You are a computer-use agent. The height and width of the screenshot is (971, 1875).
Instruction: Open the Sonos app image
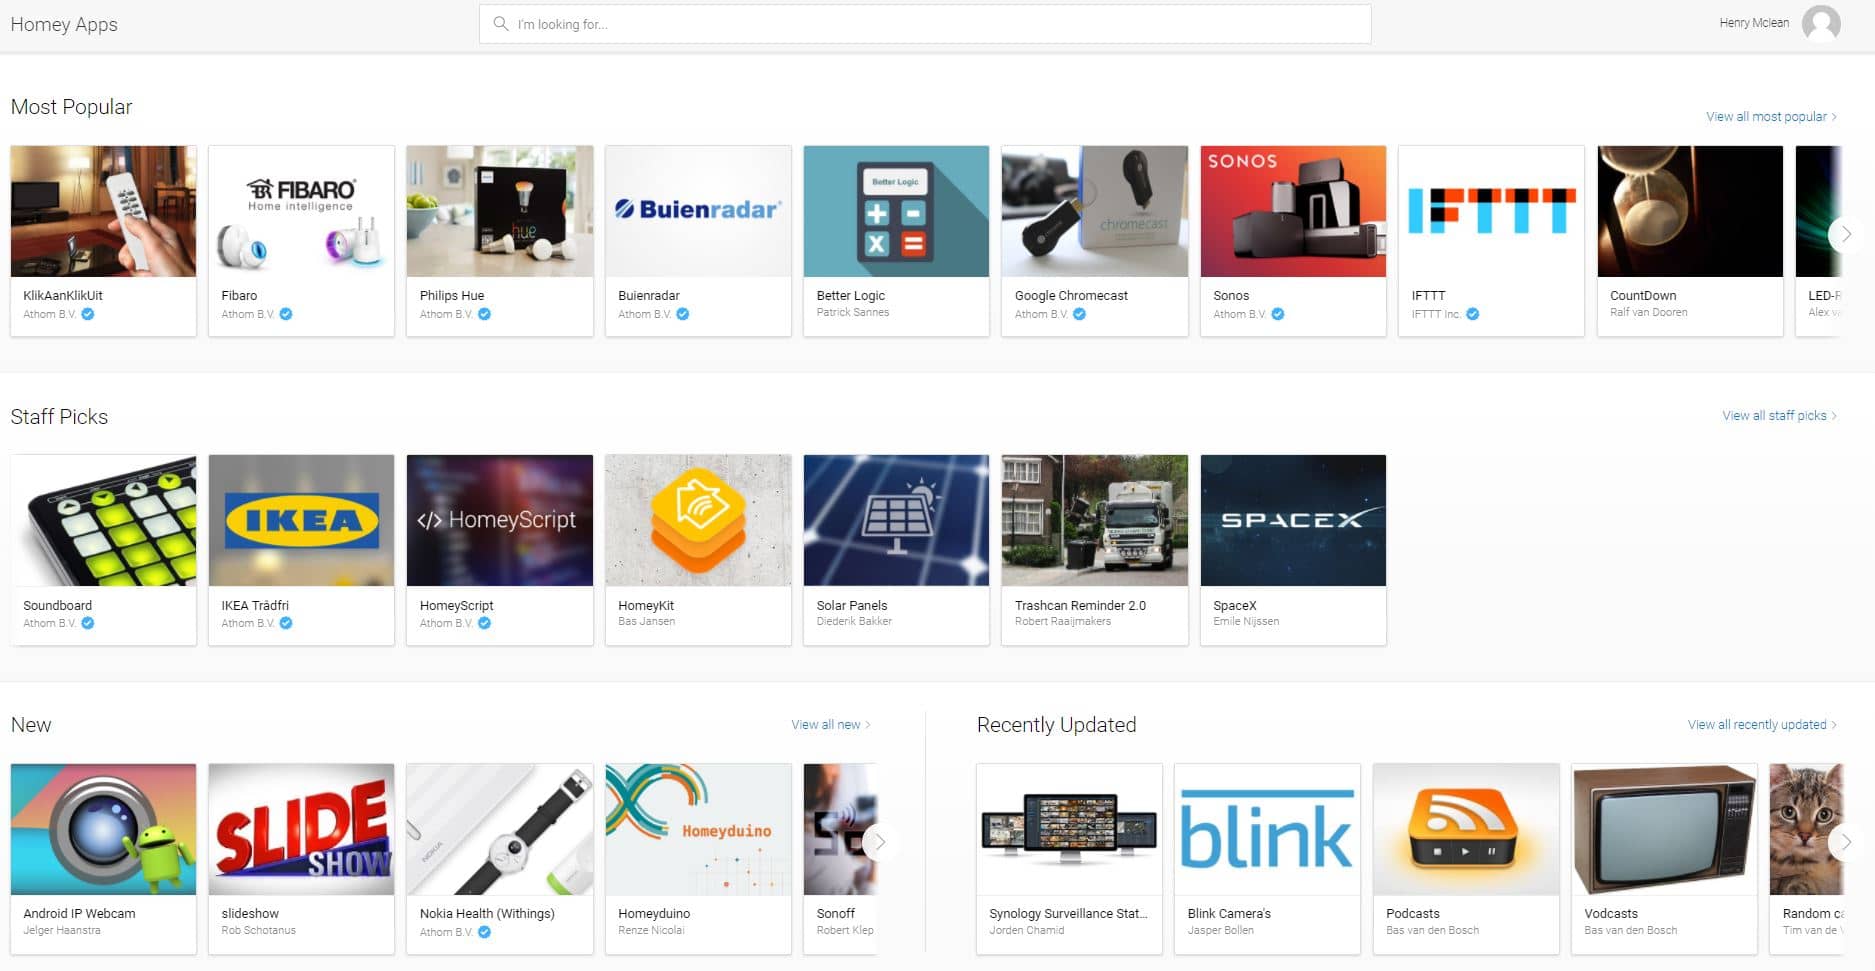pos(1293,211)
